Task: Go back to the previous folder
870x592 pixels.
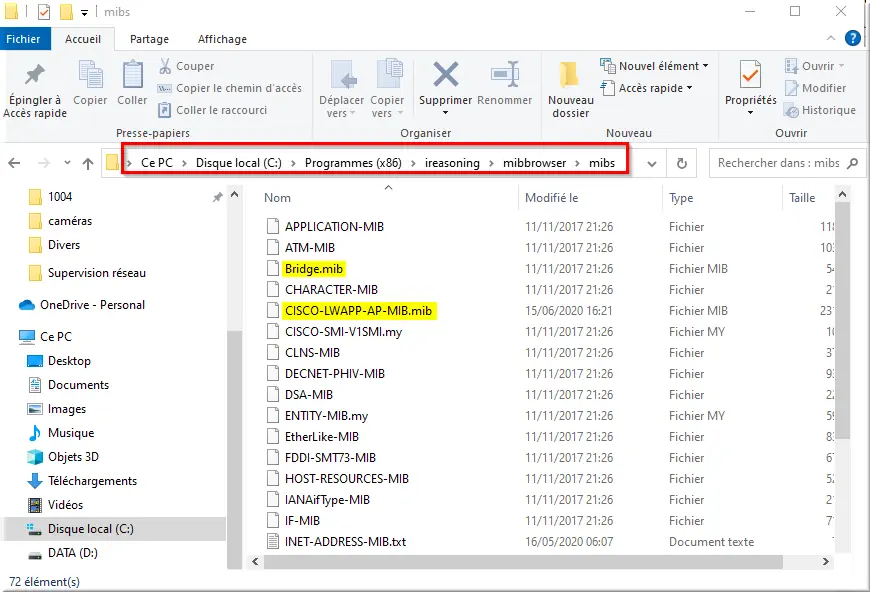Action: [15, 163]
